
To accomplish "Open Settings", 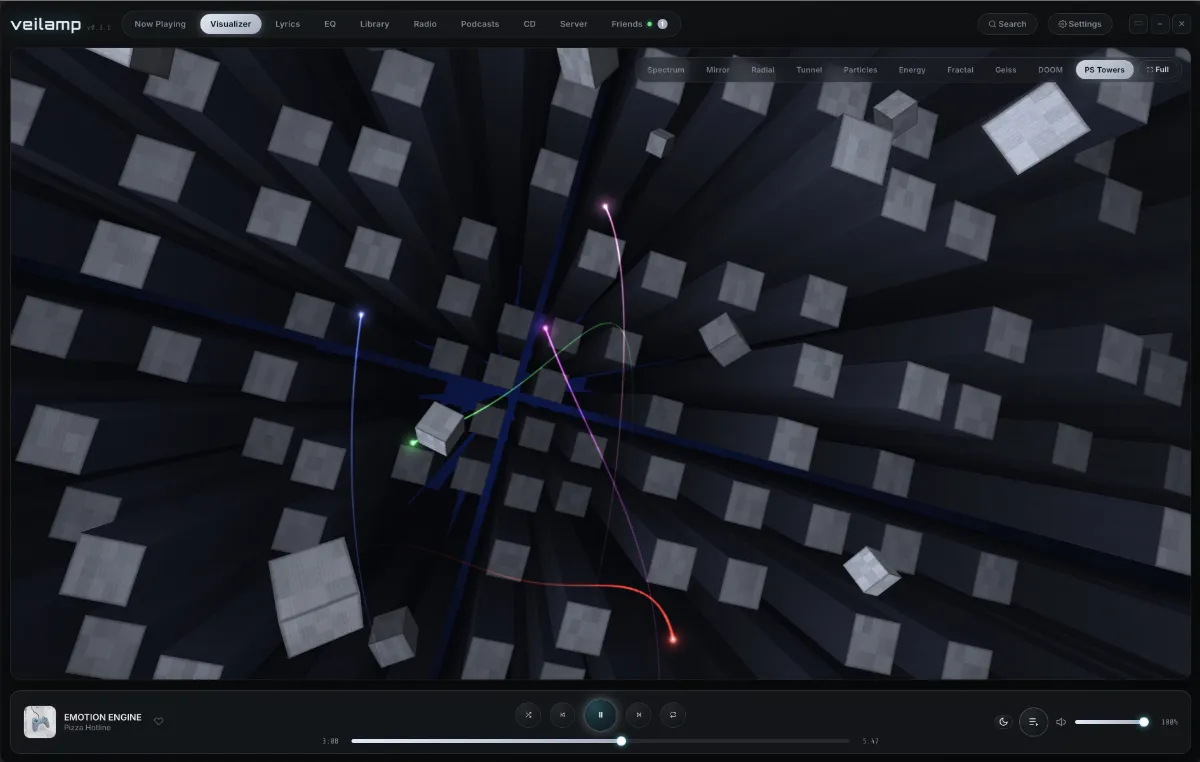I will pos(1080,24).
